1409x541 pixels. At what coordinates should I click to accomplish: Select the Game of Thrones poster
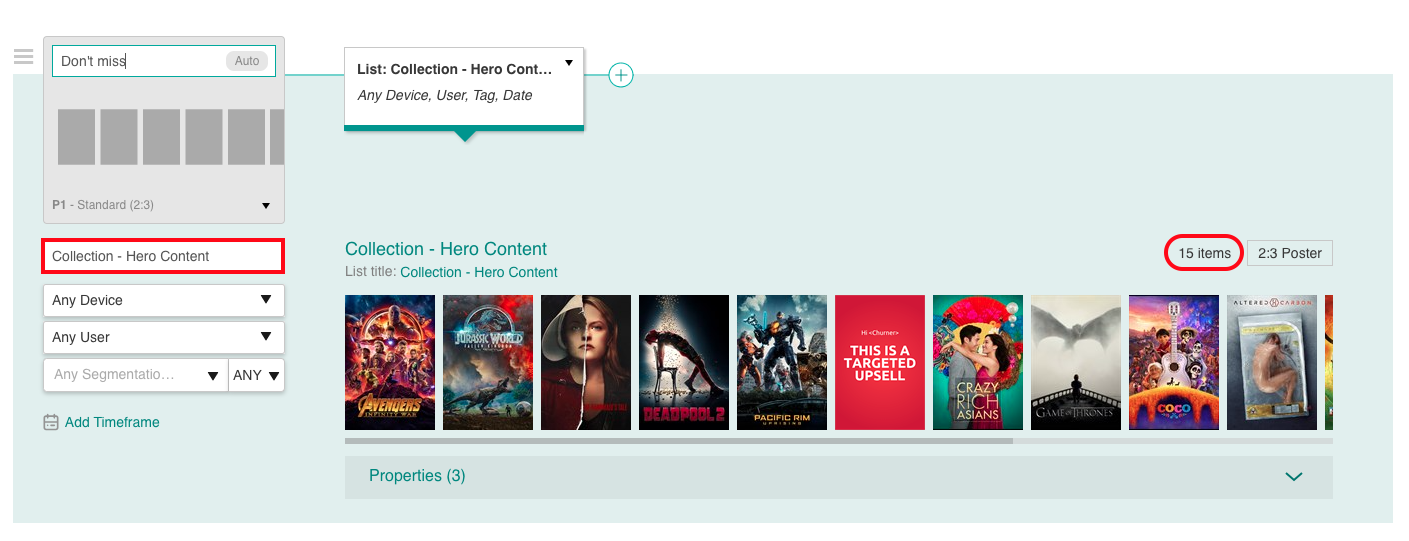point(1076,362)
